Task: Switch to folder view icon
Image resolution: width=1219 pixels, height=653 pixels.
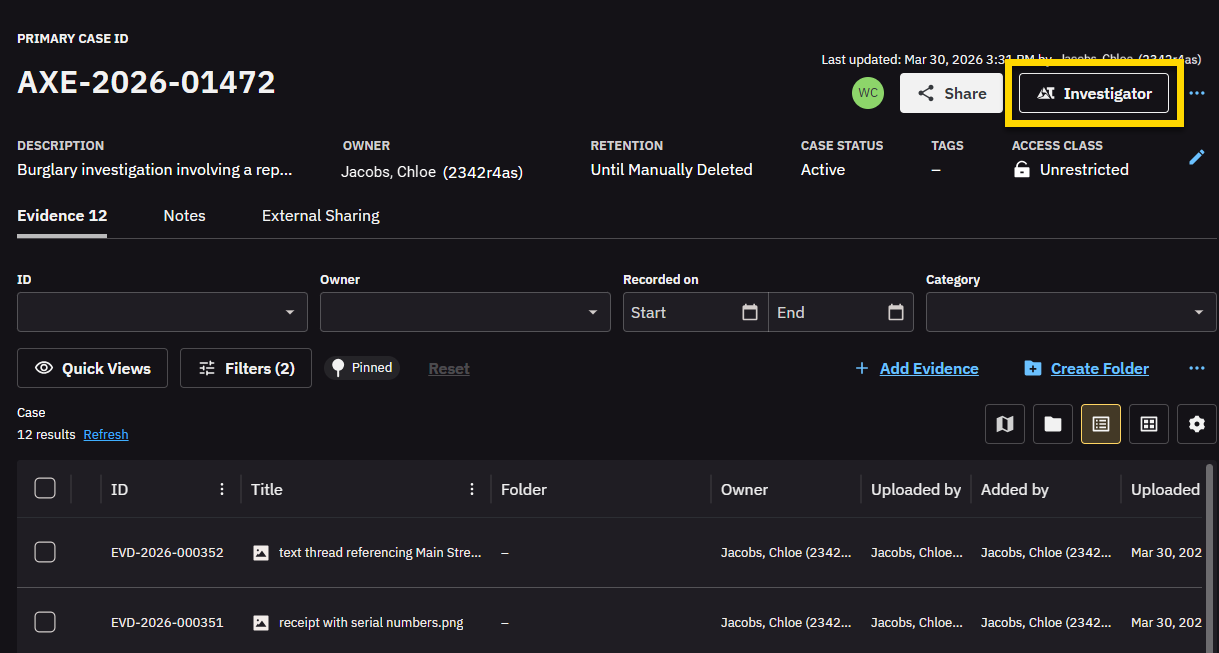Action: click(x=1053, y=424)
